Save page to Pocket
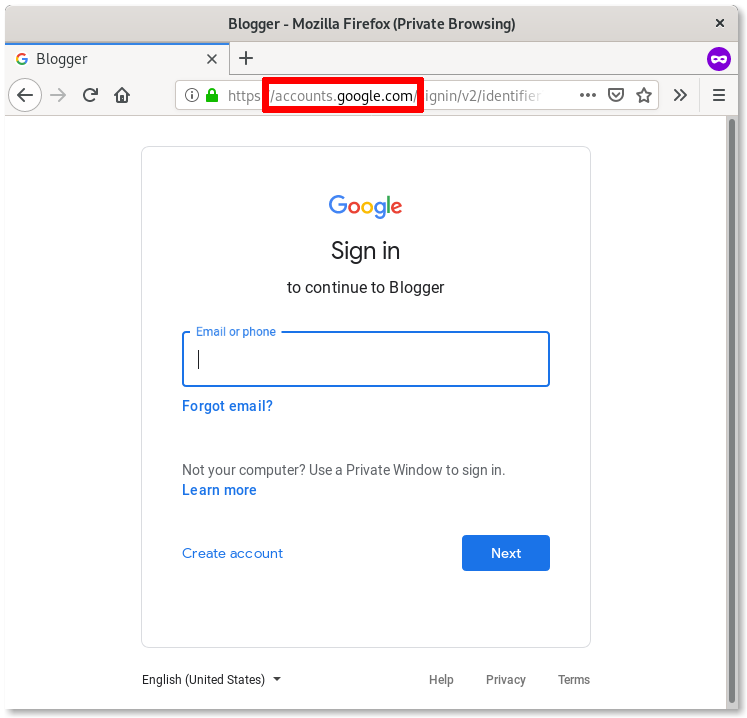Image resolution: width=747 pixels, height=718 pixels. (616, 95)
